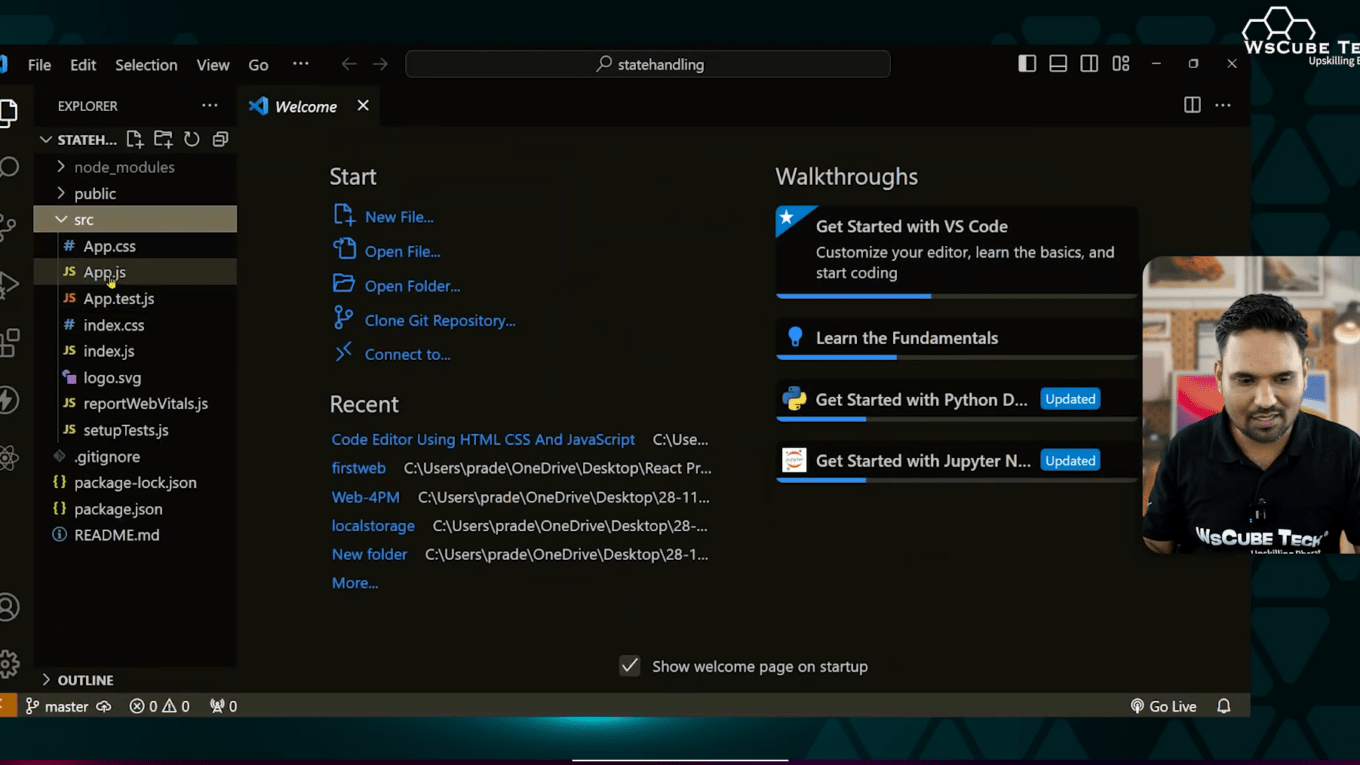Open the Edit menu
This screenshot has height=765, width=1360.
click(x=83, y=64)
